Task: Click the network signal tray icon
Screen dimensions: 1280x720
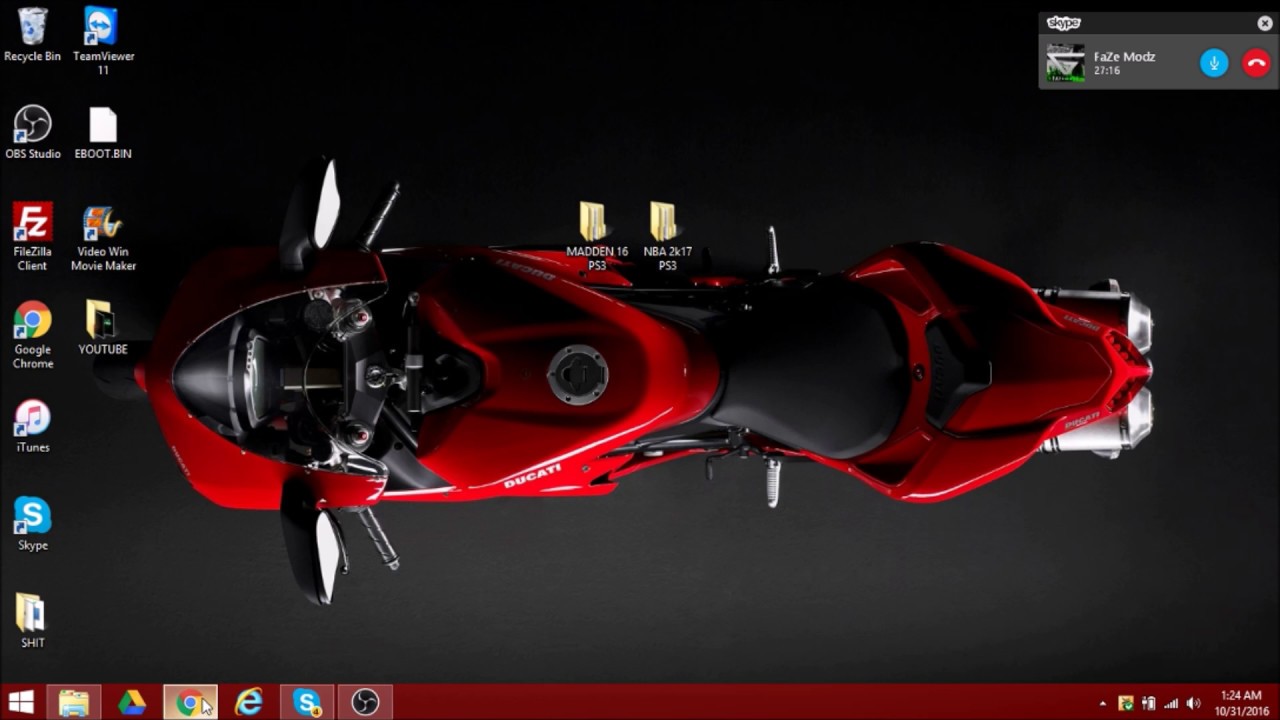Action: 1171,704
